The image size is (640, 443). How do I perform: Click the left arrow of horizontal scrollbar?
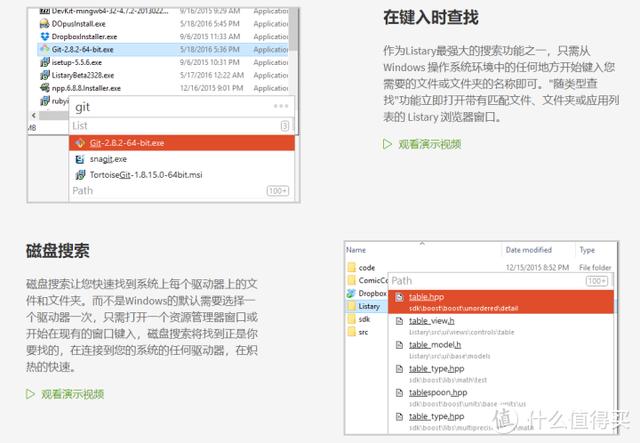pyautogui.click(x=33, y=116)
